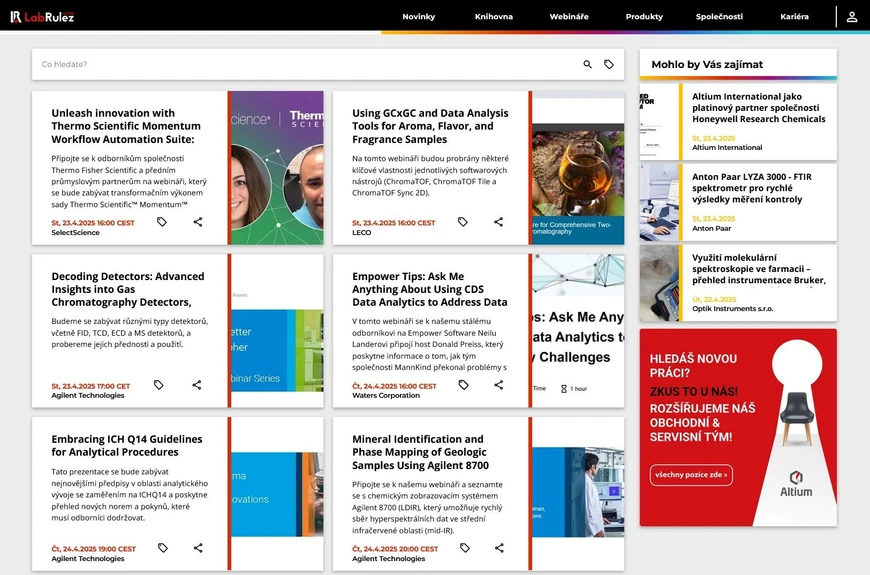Click the Altium job ad banner

pos(738,427)
